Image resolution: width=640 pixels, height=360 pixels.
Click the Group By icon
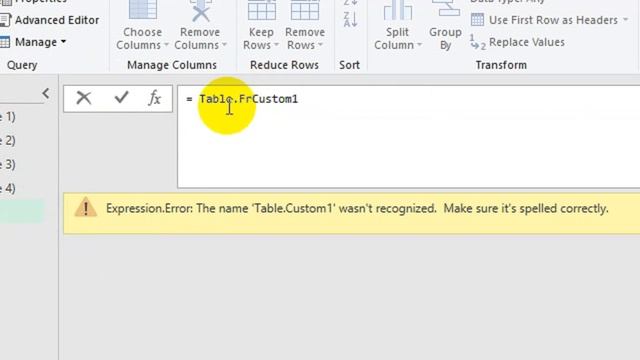[445, 8]
